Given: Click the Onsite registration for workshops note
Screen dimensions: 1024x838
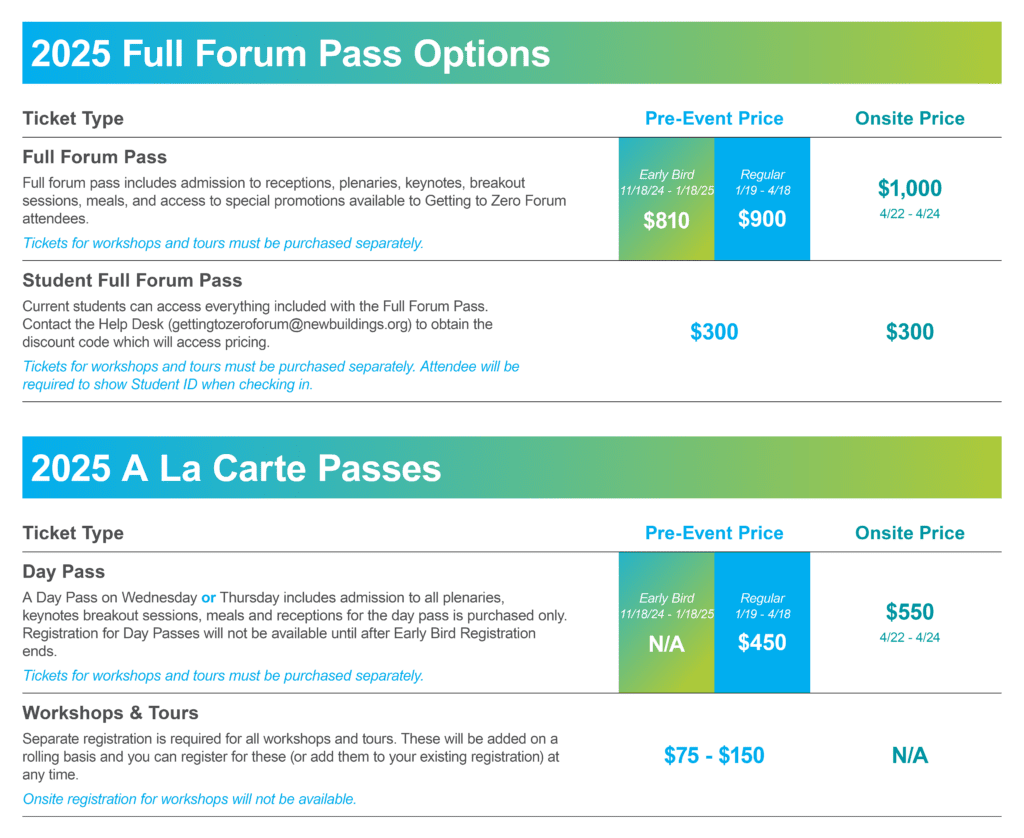Looking at the screenshot, I should click(x=189, y=799).
